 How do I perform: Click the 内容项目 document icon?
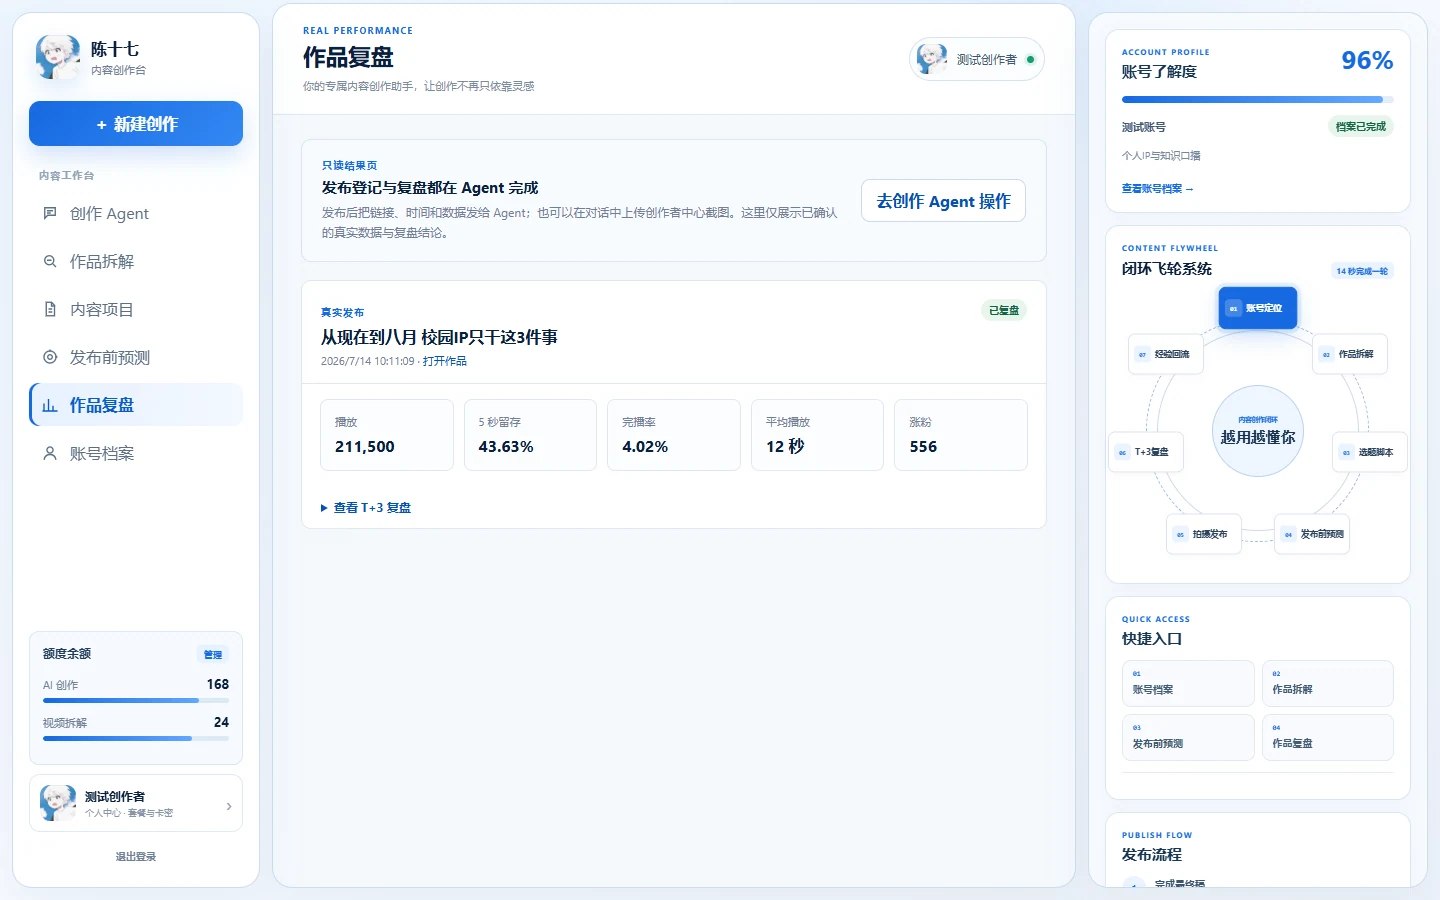50,309
